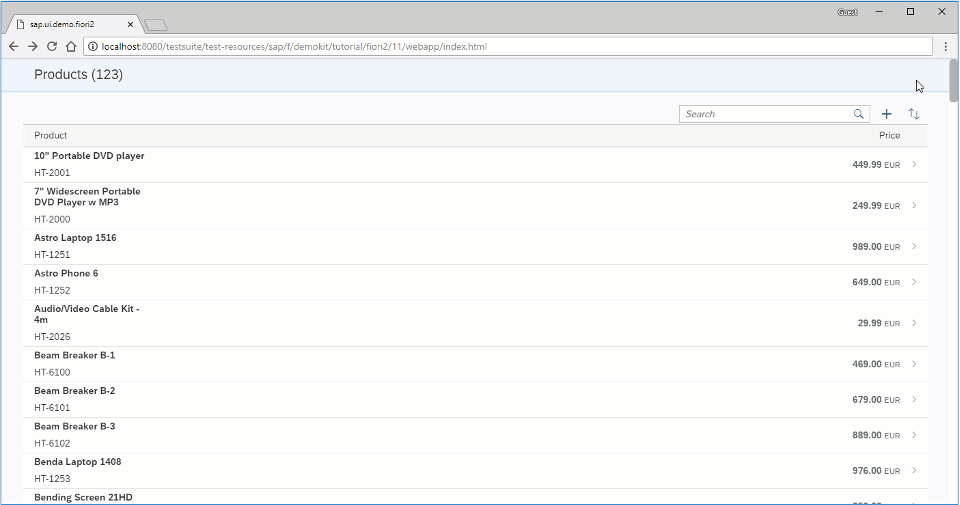960x505 pixels.
Task: Close the sap.ui.demo.fiori2 tab
Action: click(x=130, y=24)
